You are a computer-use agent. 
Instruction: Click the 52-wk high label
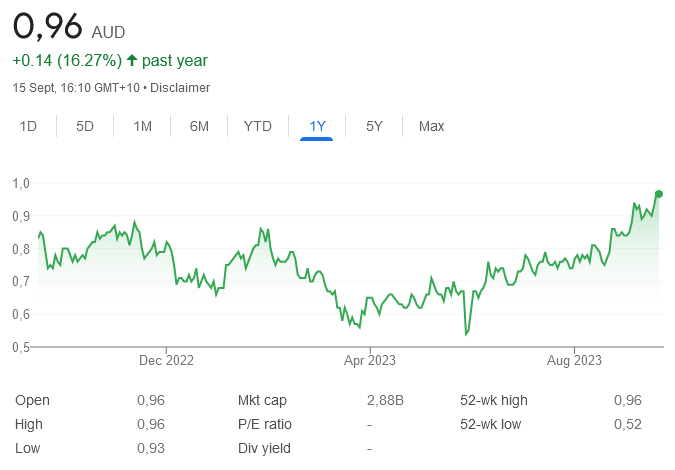click(x=494, y=400)
